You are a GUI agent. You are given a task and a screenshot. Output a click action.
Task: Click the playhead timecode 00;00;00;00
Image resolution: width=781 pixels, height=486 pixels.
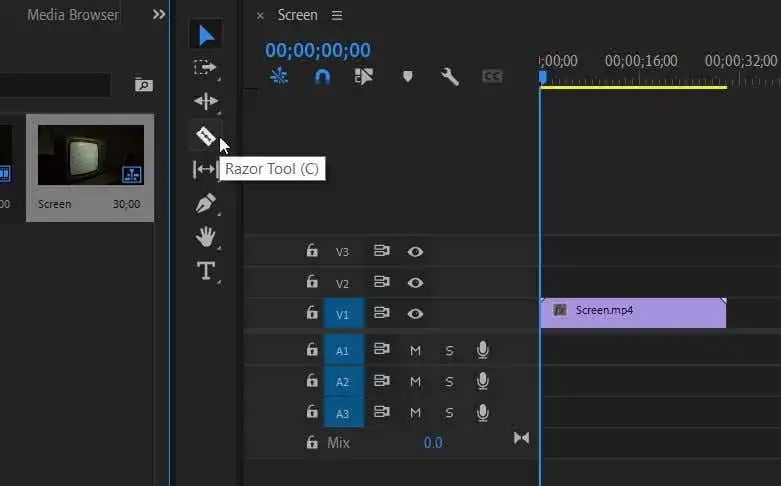coord(318,50)
